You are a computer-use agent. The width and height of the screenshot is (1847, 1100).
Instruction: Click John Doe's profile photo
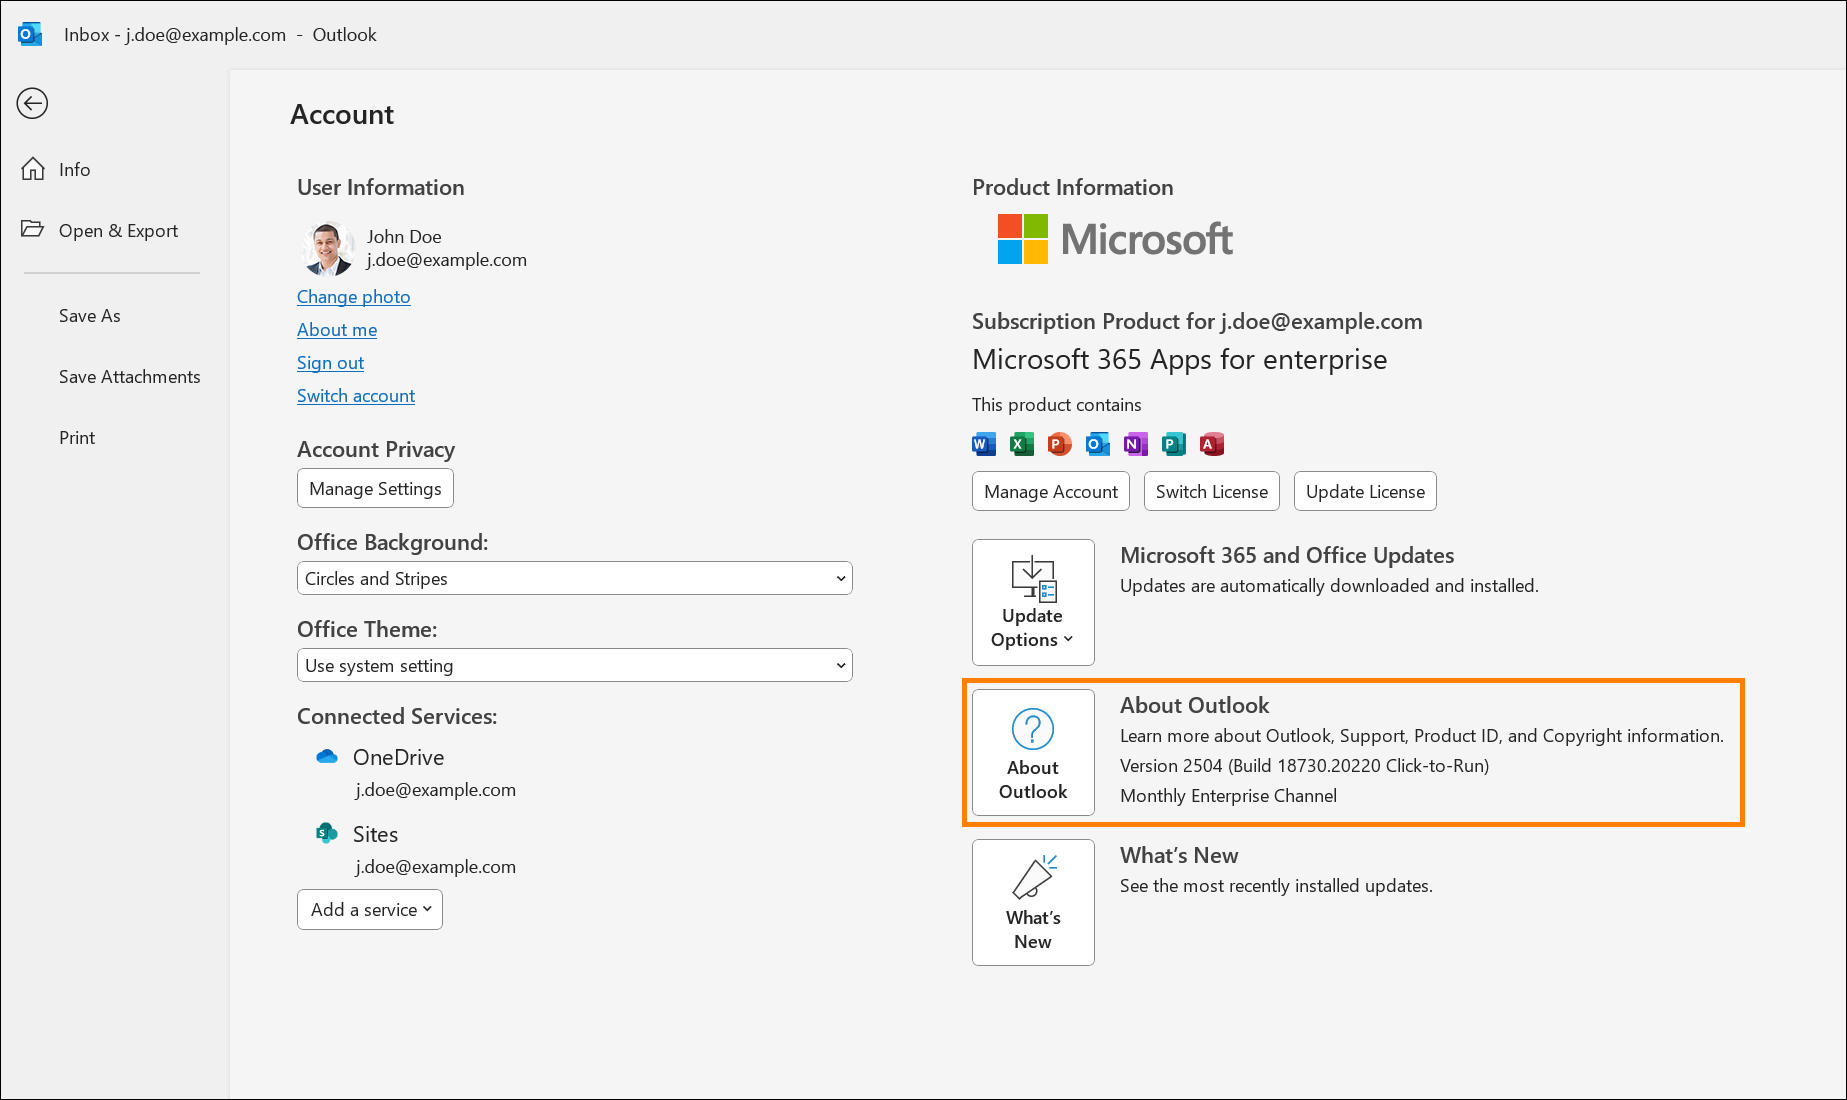[x=328, y=248]
